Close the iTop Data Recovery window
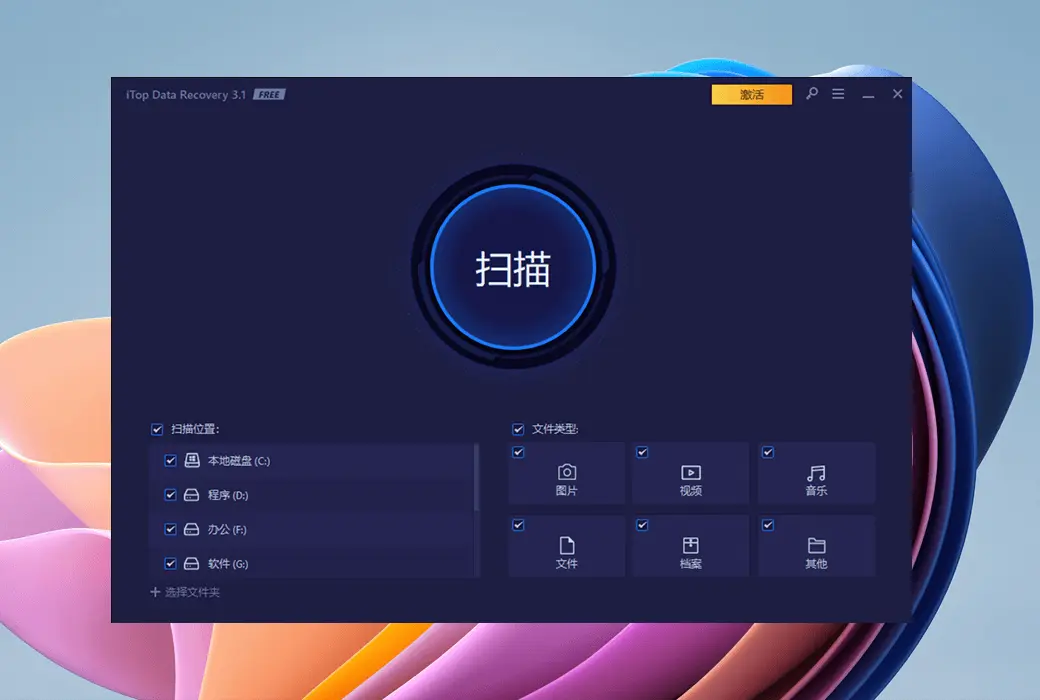The image size is (1040, 700). [x=897, y=94]
